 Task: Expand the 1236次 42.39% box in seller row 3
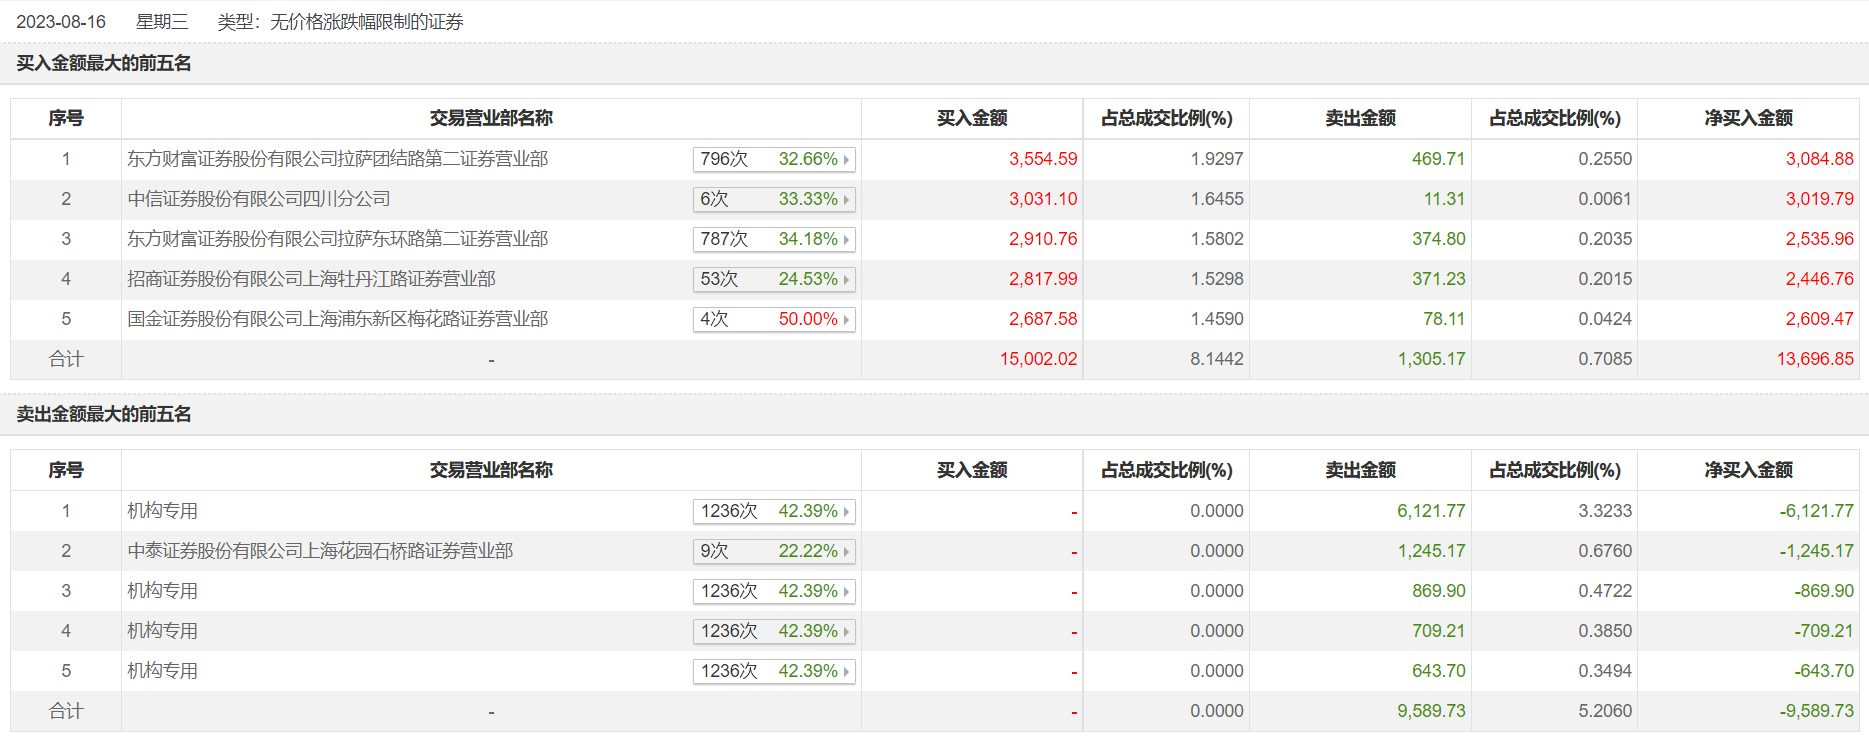pos(773,591)
